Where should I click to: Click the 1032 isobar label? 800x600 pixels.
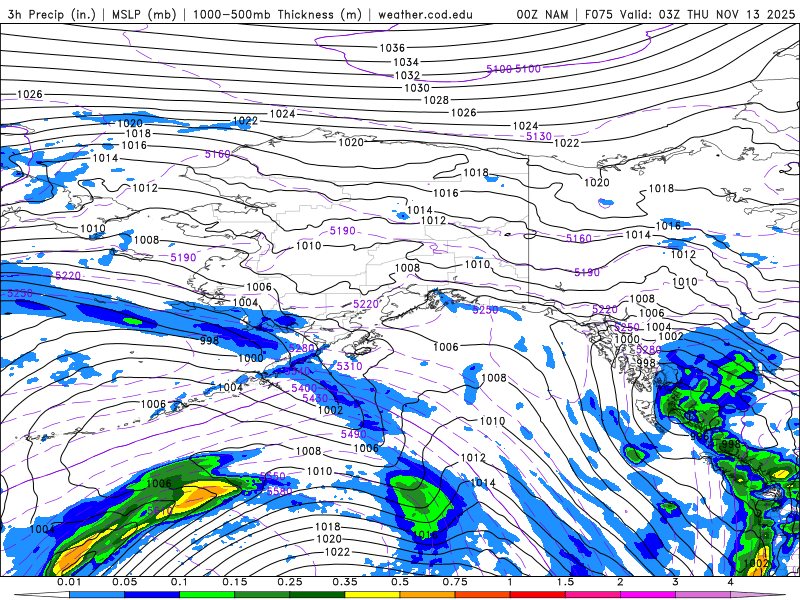(407, 75)
